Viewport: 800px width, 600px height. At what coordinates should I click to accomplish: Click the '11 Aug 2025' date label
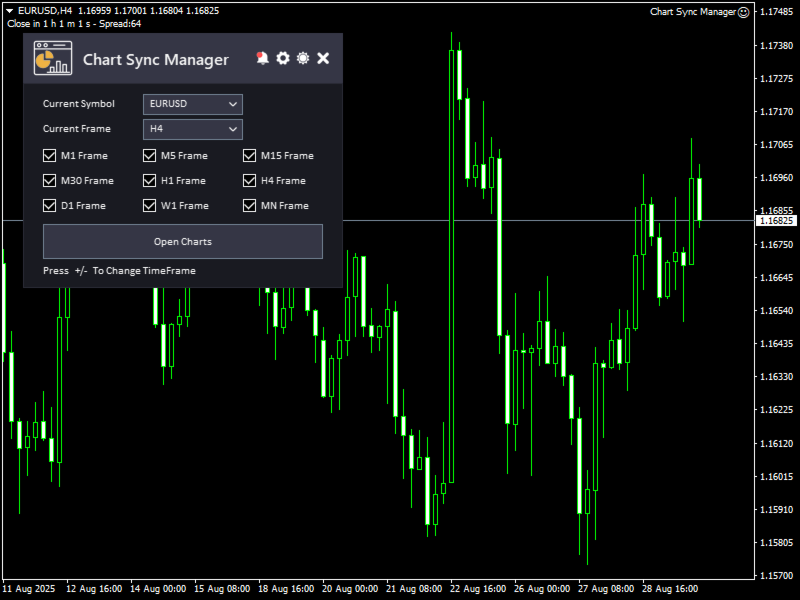[29, 589]
